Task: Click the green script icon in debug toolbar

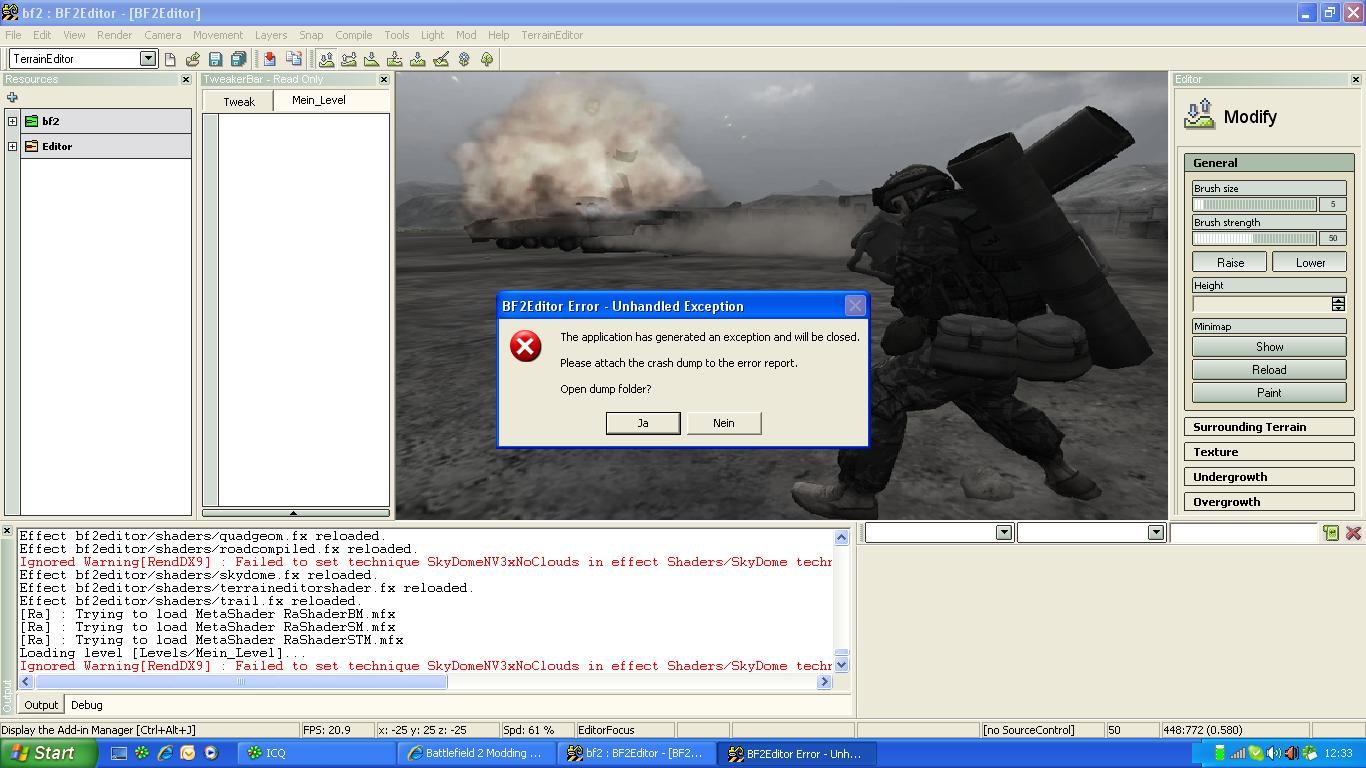Action: click(1331, 533)
